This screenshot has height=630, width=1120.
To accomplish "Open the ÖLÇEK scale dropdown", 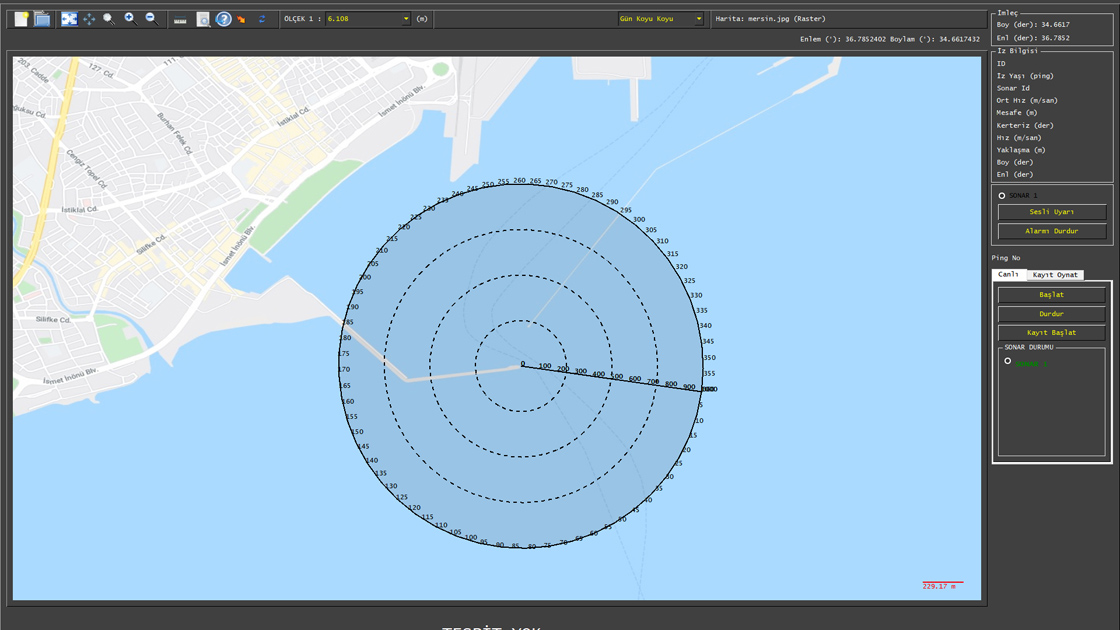I will 406,19.
